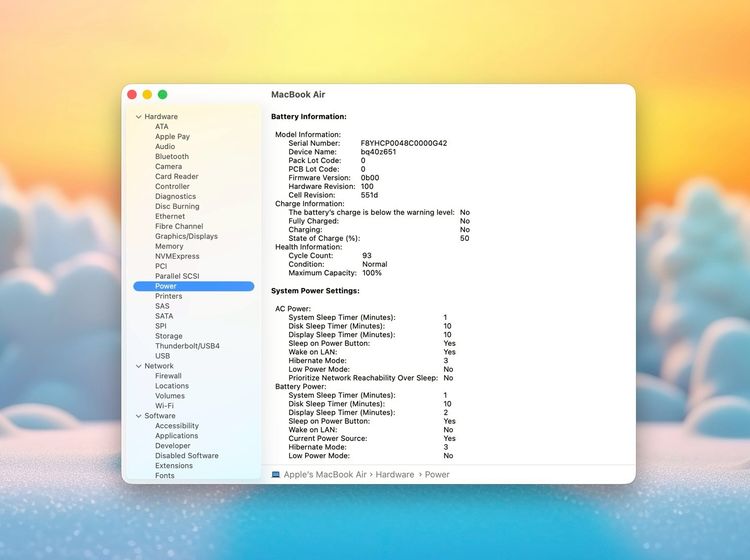750x560 pixels.
Task: Open Graphics/Displays information
Action: tap(186, 236)
